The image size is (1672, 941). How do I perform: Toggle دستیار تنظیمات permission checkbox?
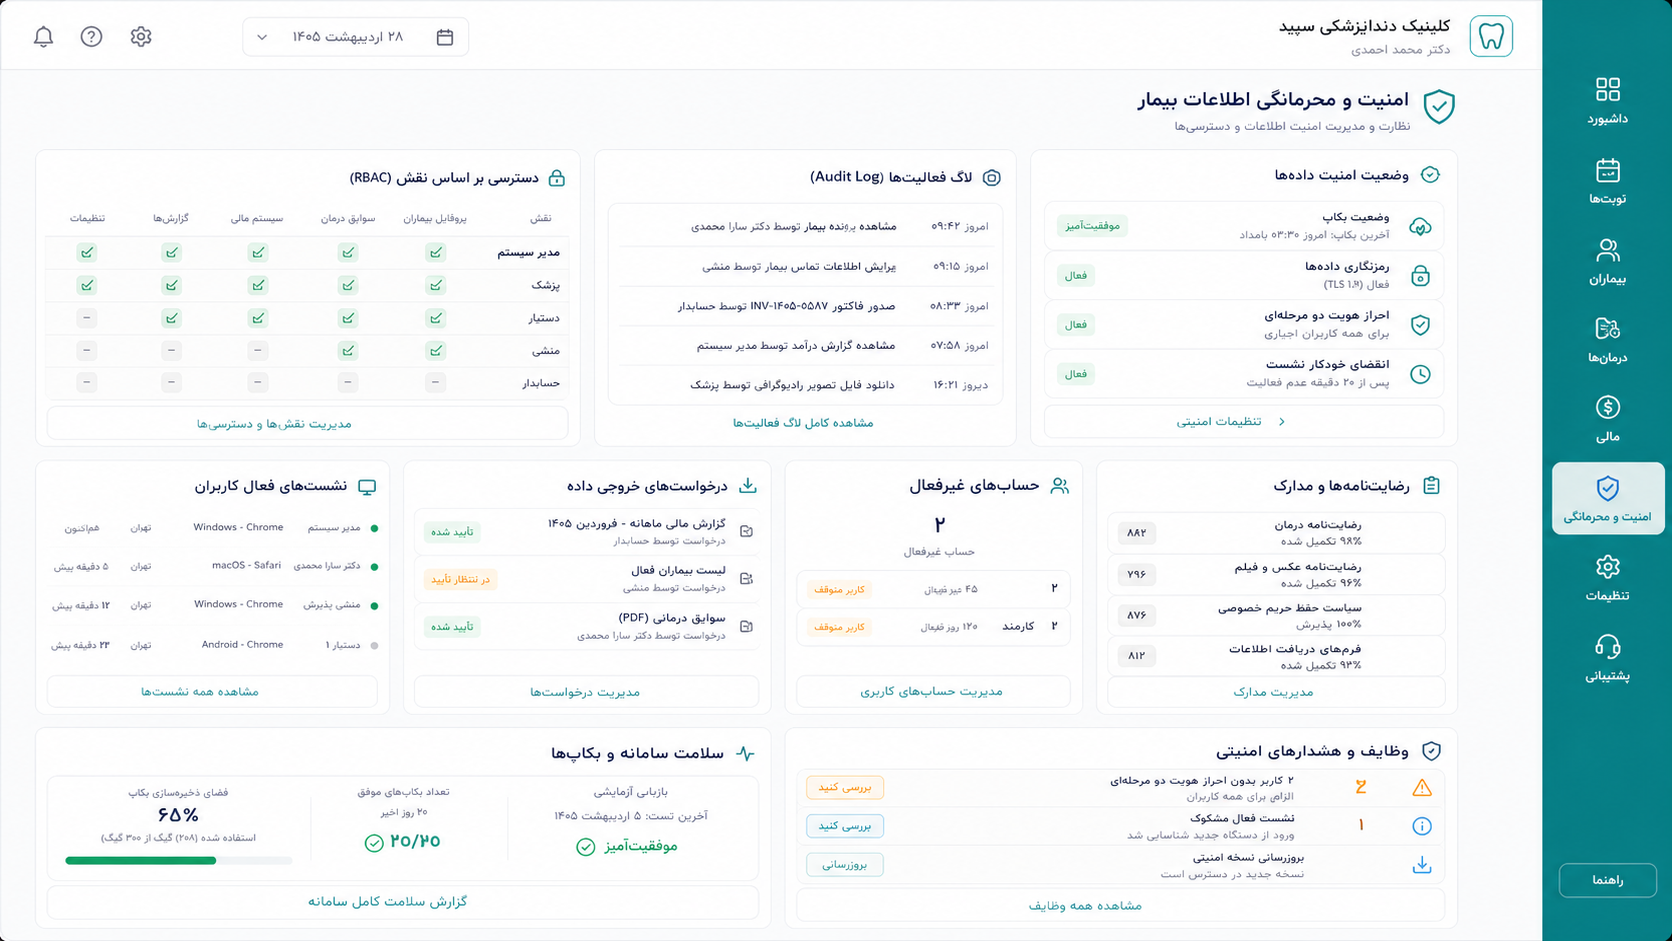[x=87, y=318]
